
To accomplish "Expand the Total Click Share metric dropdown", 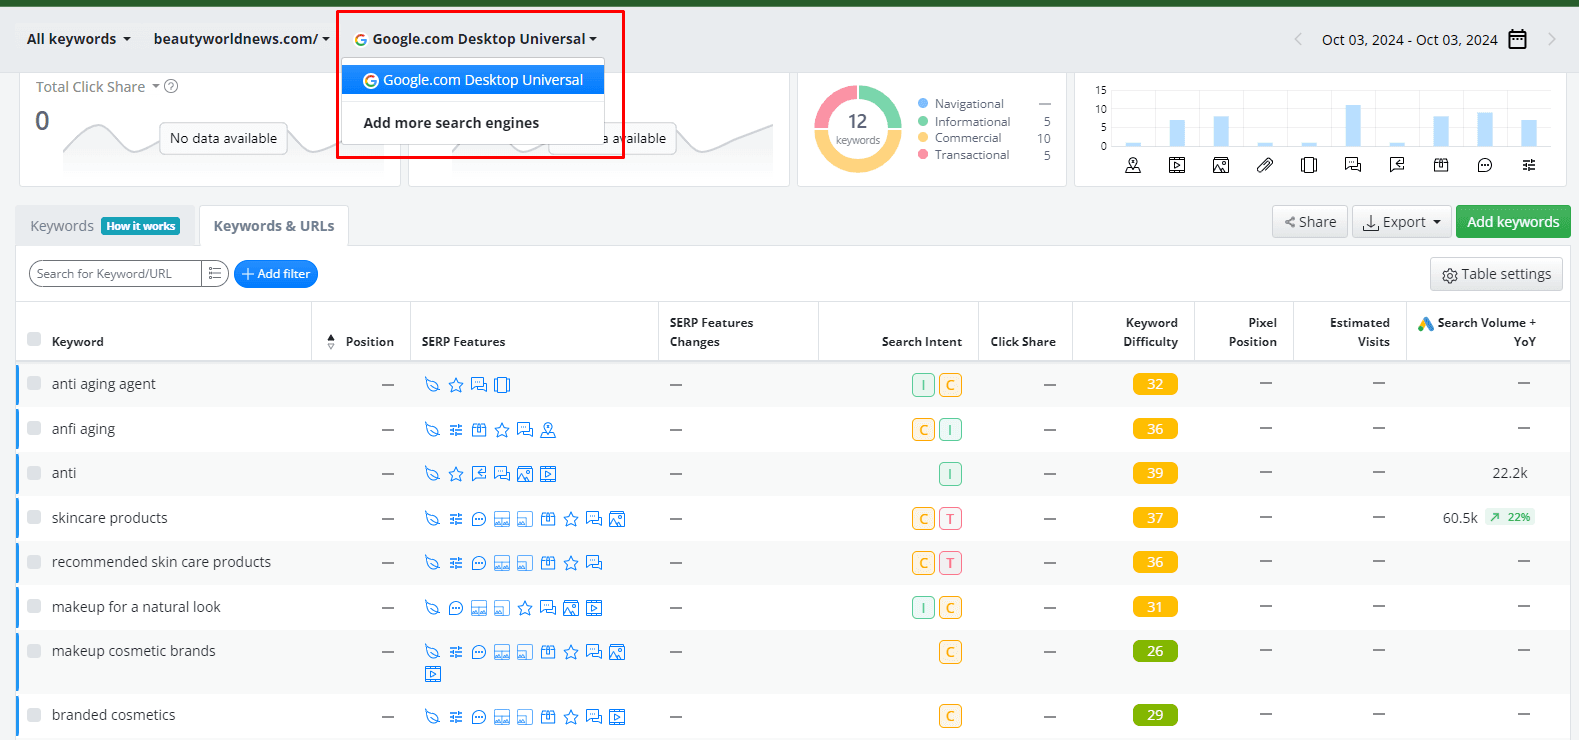I will [156, 87].
